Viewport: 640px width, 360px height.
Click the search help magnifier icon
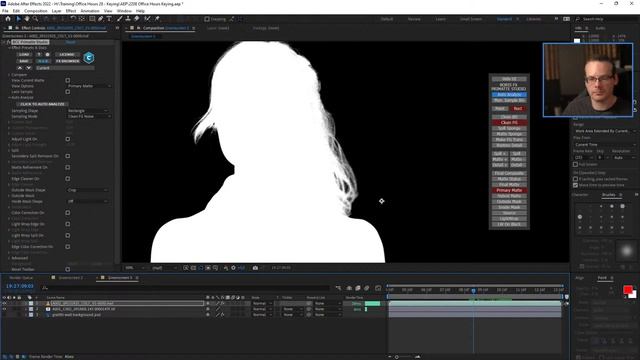click(x=578, y=19)
